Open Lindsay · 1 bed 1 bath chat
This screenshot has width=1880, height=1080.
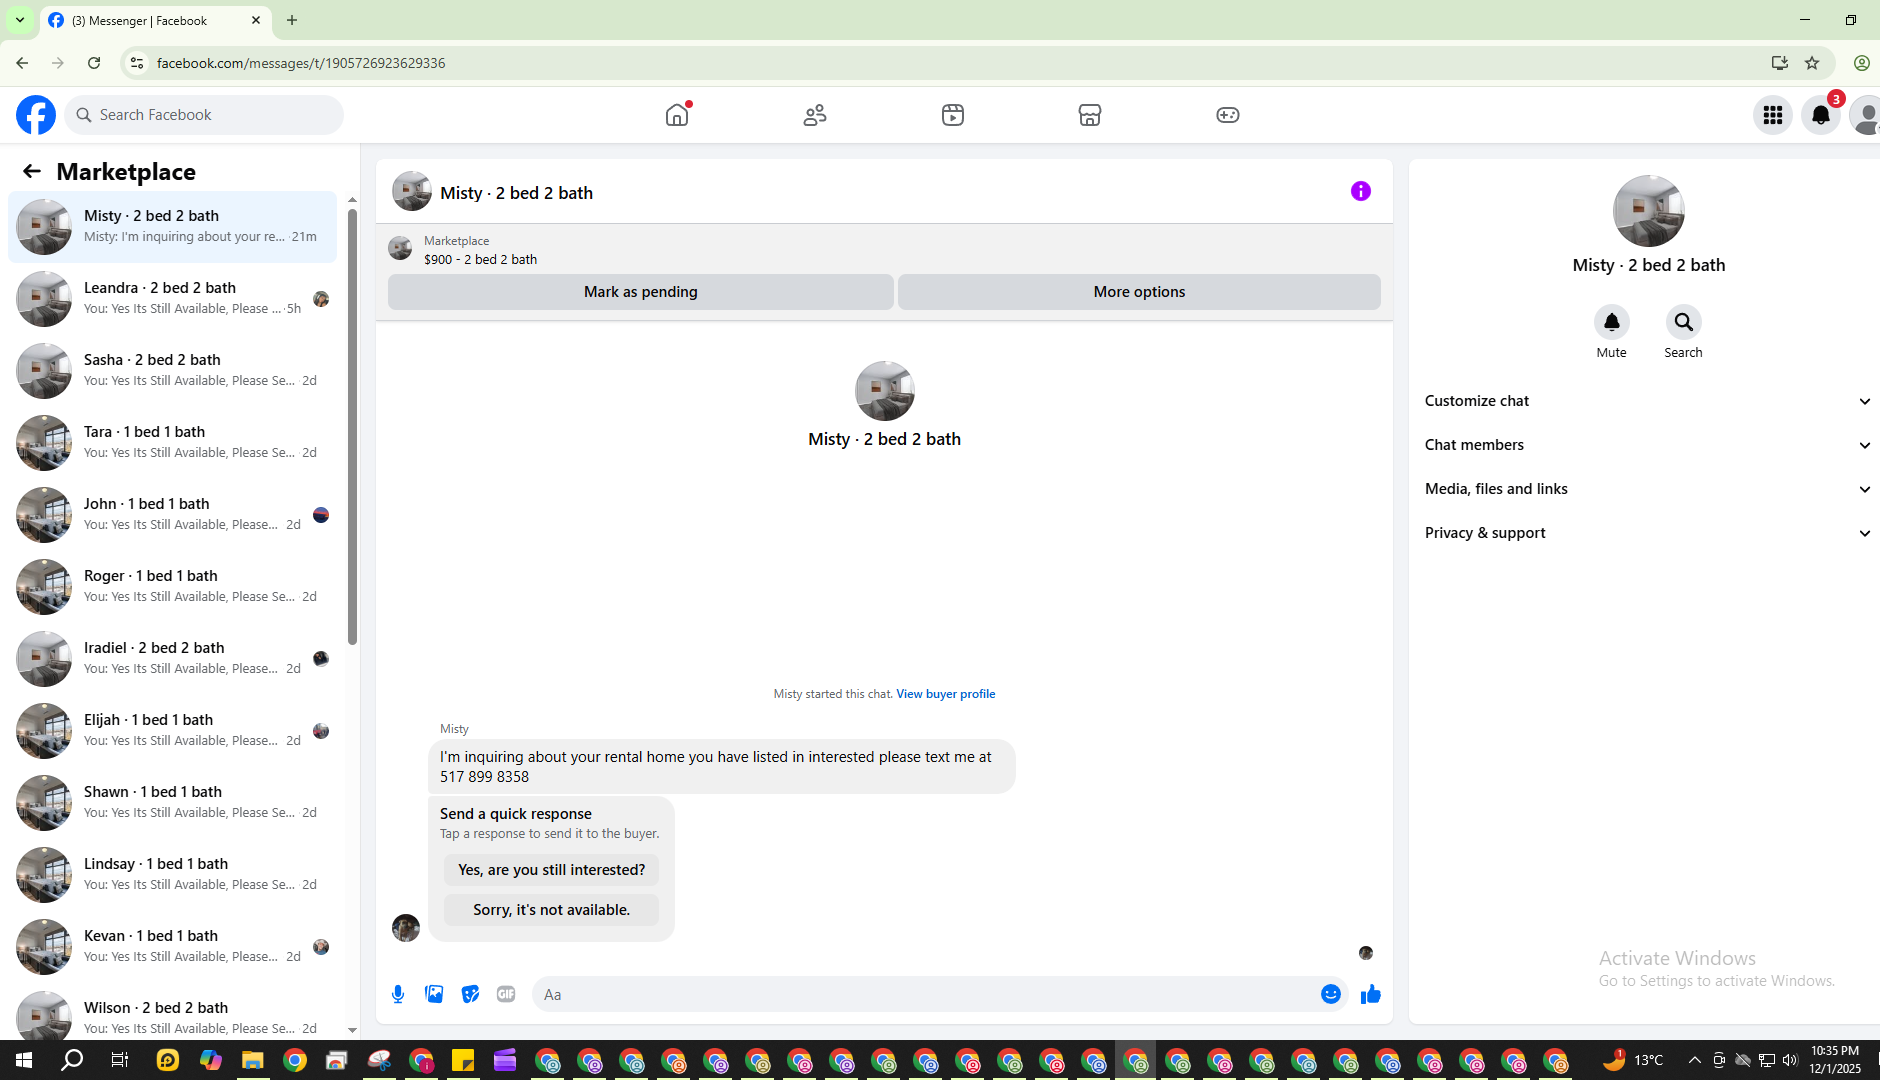coord(172,875)
